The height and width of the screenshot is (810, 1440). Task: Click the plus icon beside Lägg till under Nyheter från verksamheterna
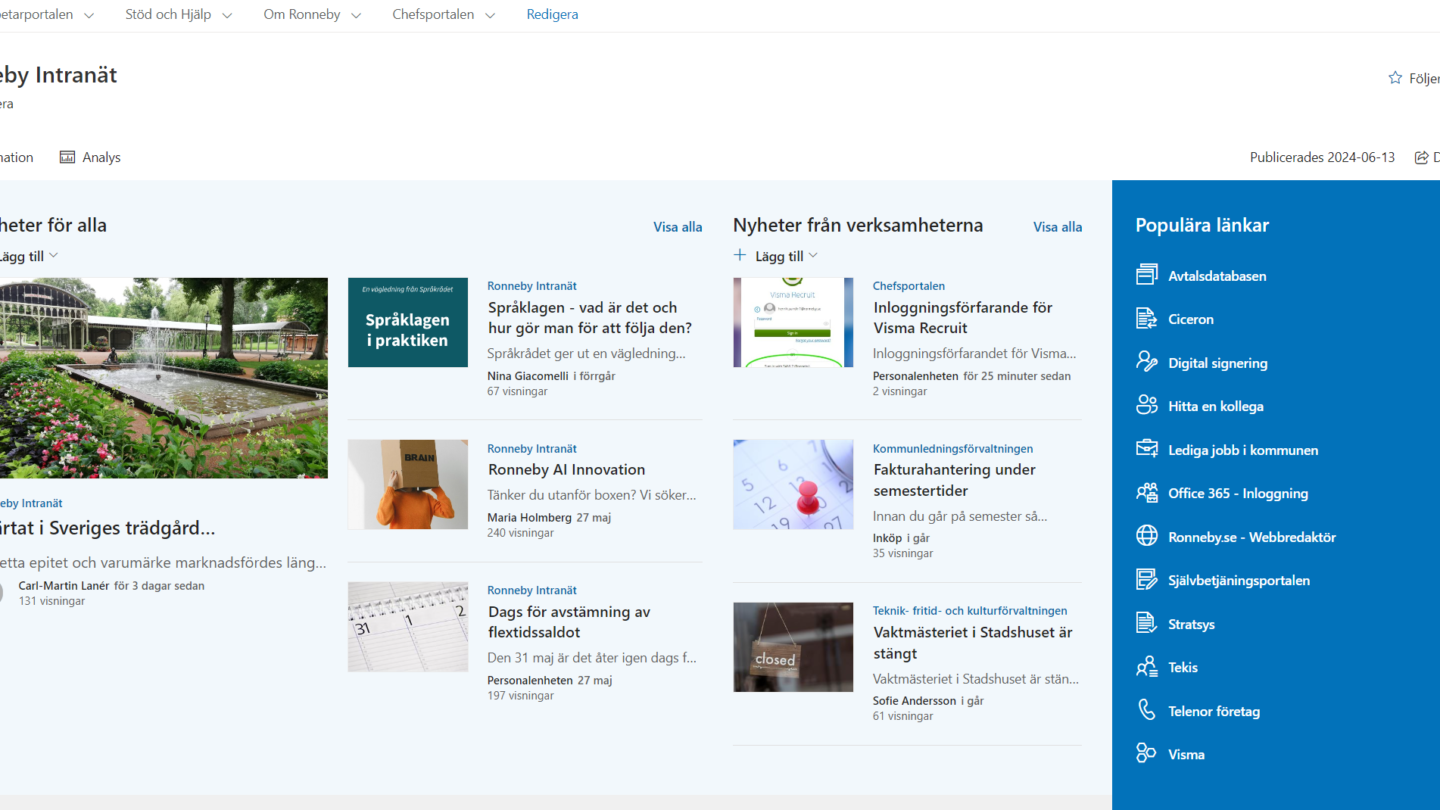pos(740,255)
